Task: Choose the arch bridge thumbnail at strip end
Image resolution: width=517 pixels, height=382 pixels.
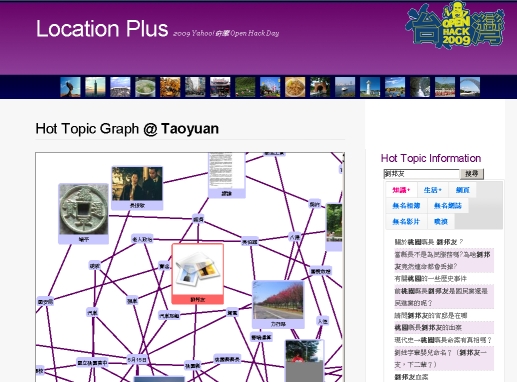Action: (470, 87)
